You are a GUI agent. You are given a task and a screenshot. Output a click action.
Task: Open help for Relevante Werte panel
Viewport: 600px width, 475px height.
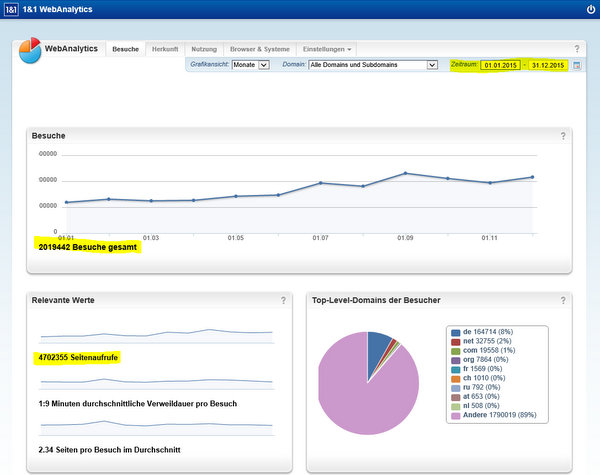(283, 300)
